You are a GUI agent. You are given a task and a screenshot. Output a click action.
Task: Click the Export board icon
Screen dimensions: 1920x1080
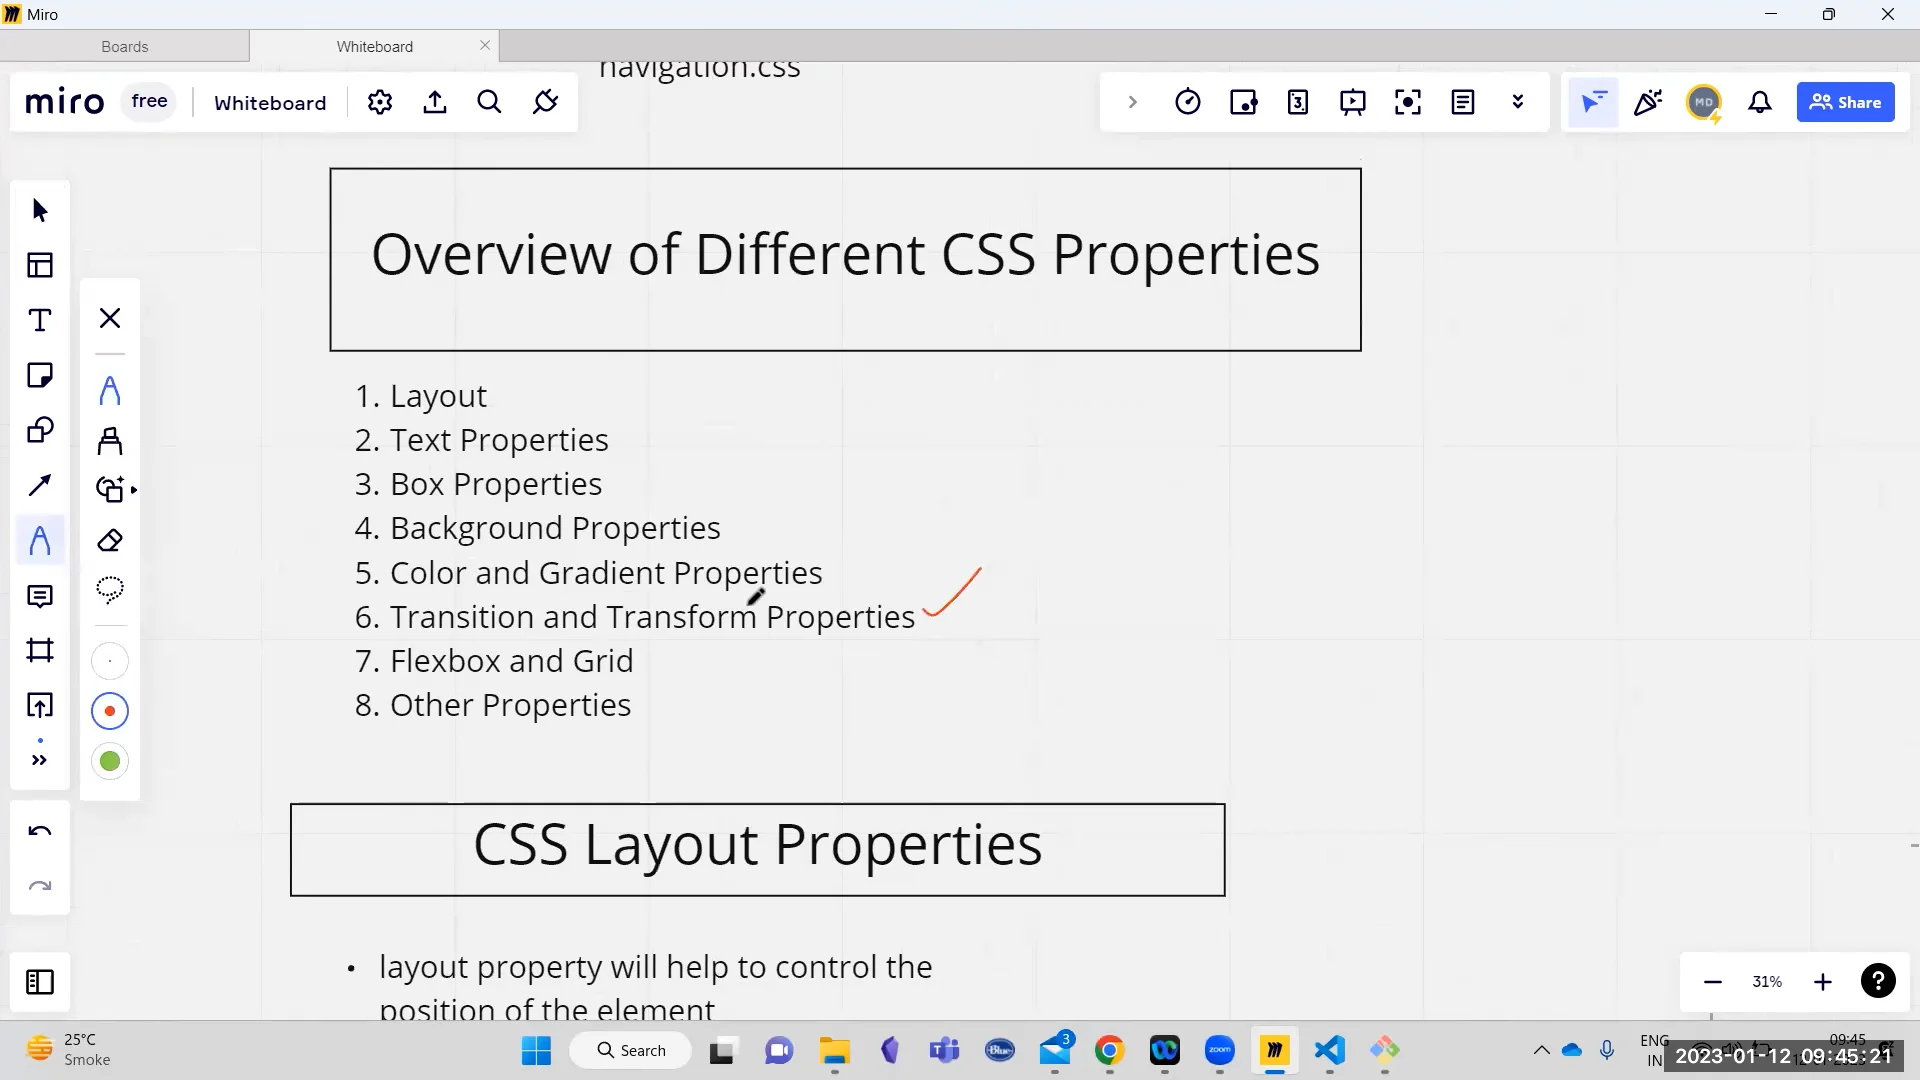[435, 102]
